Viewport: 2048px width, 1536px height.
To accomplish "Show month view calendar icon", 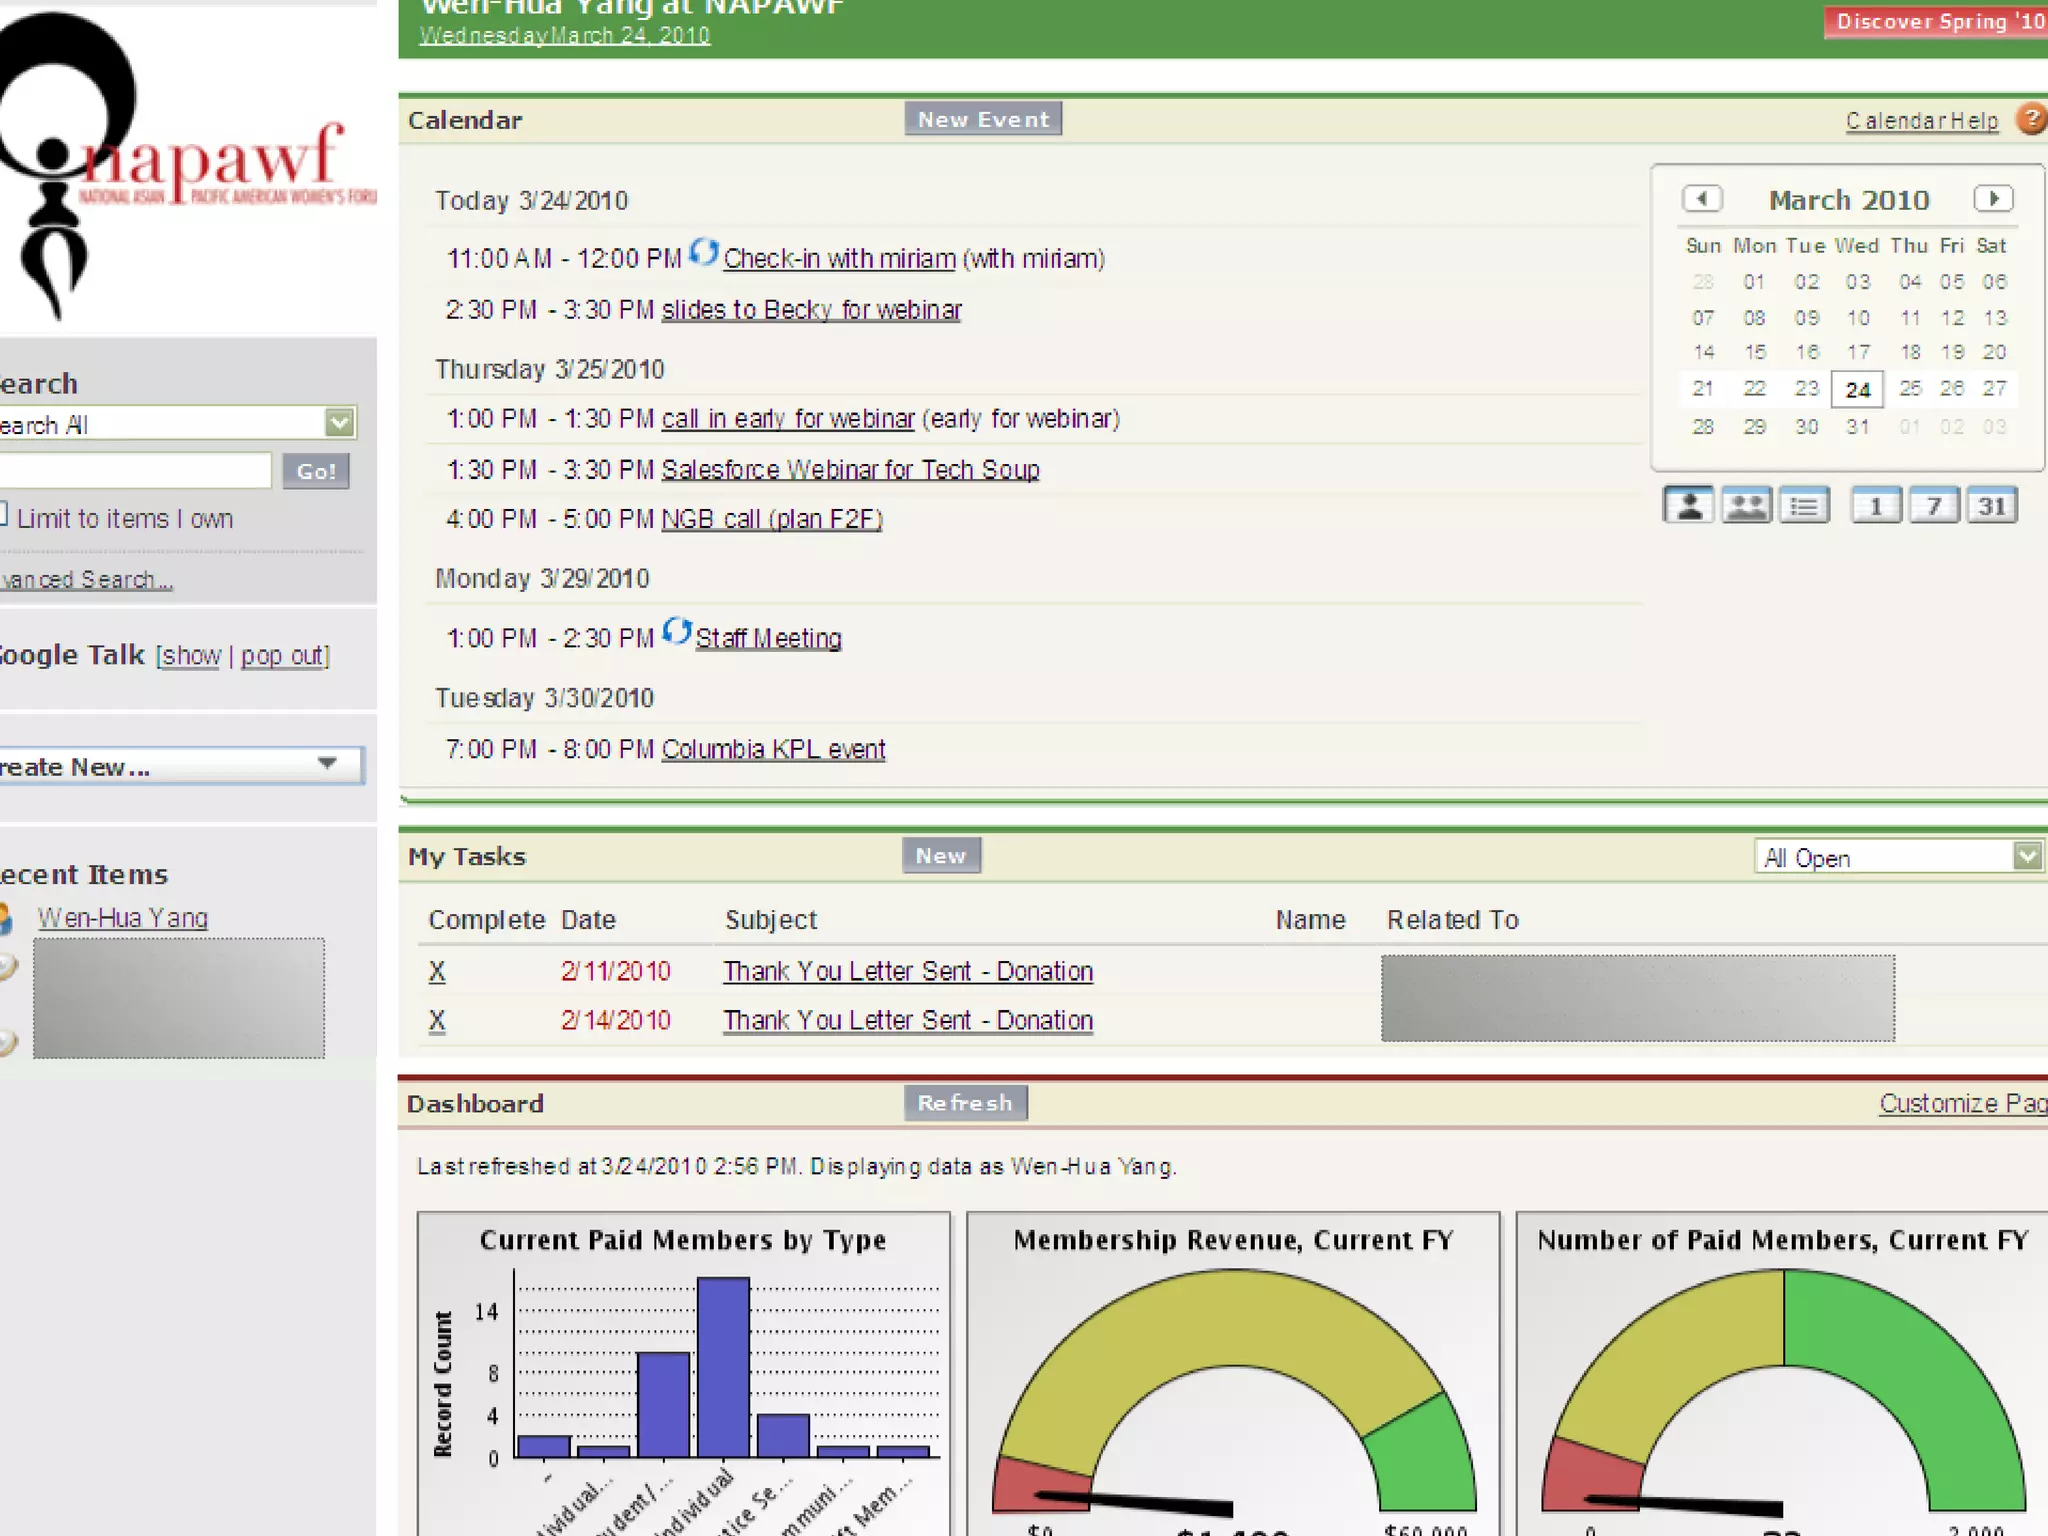I will [1991, 506].
